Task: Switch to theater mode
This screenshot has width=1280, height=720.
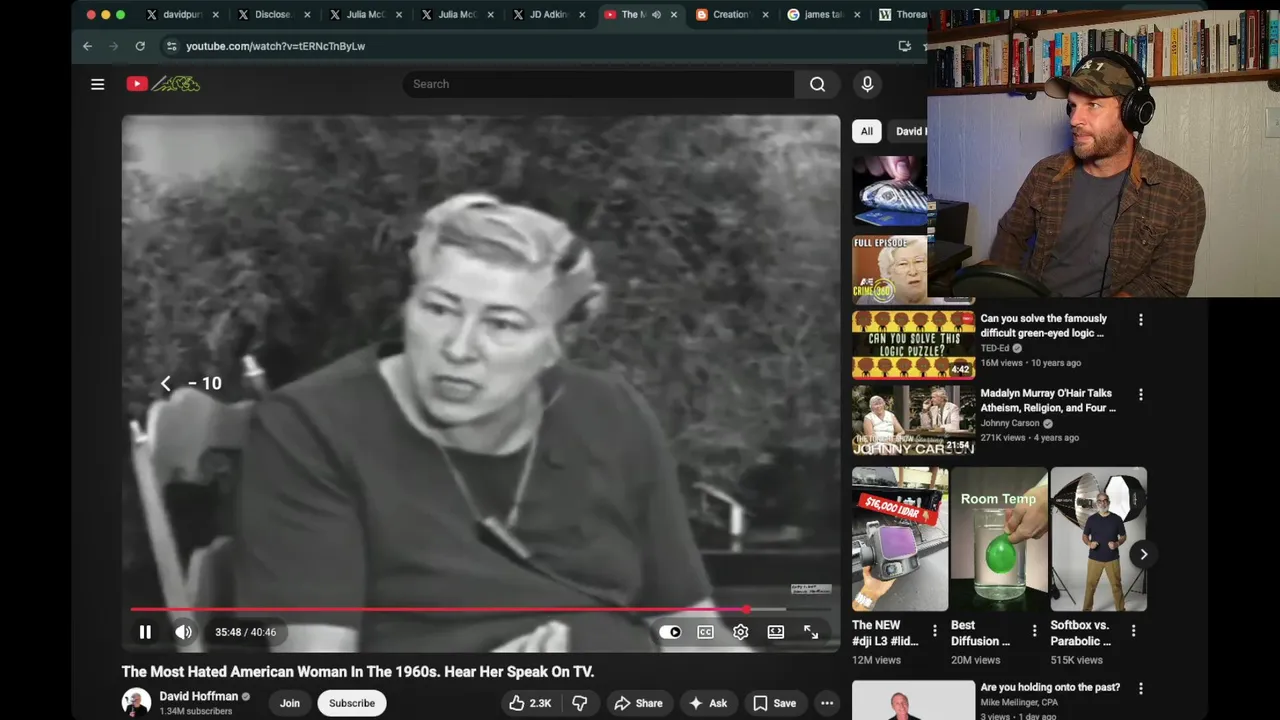Action: coord(775,632)
